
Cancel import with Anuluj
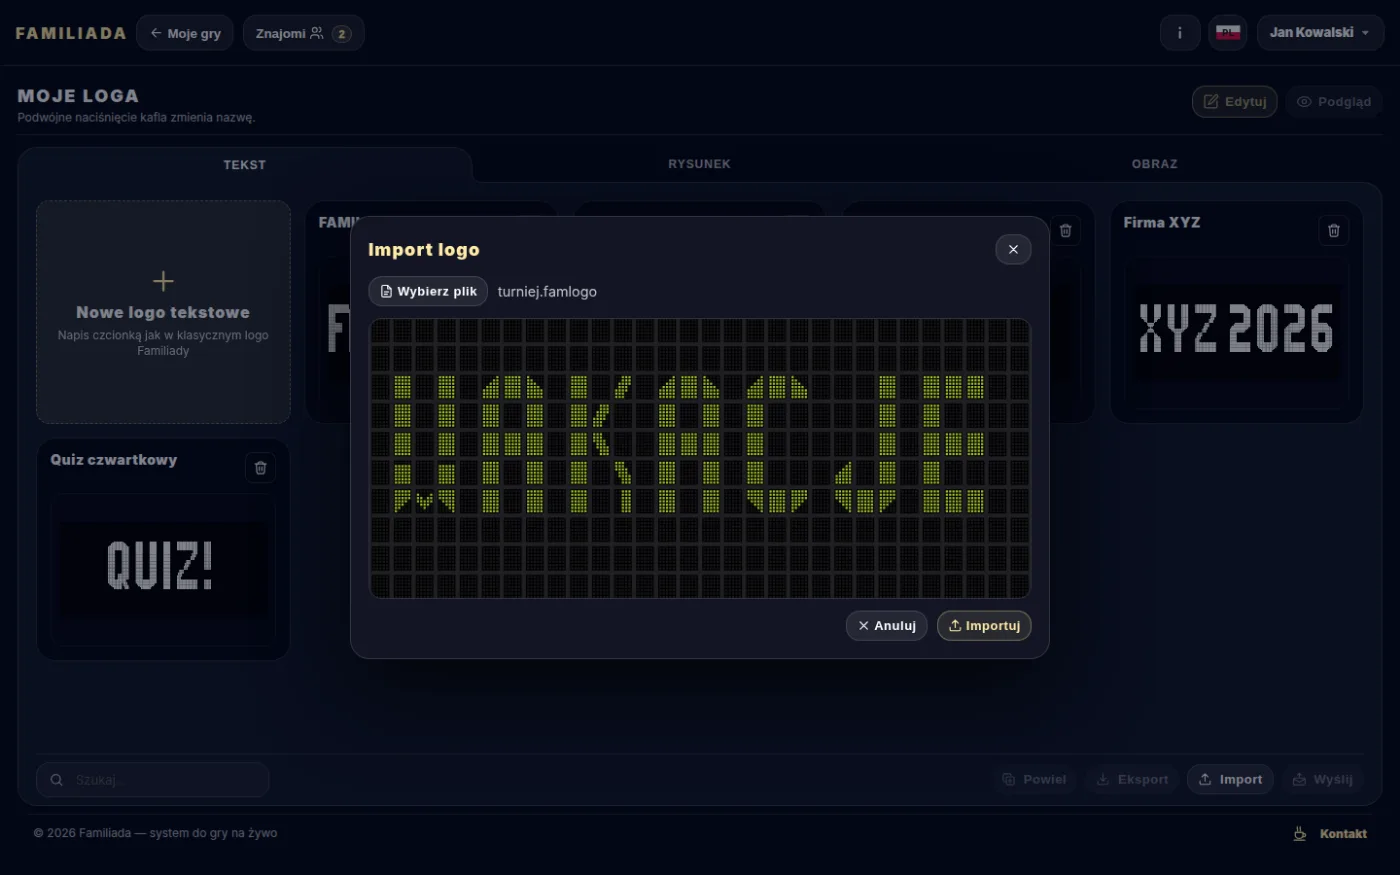pos(887,626)
